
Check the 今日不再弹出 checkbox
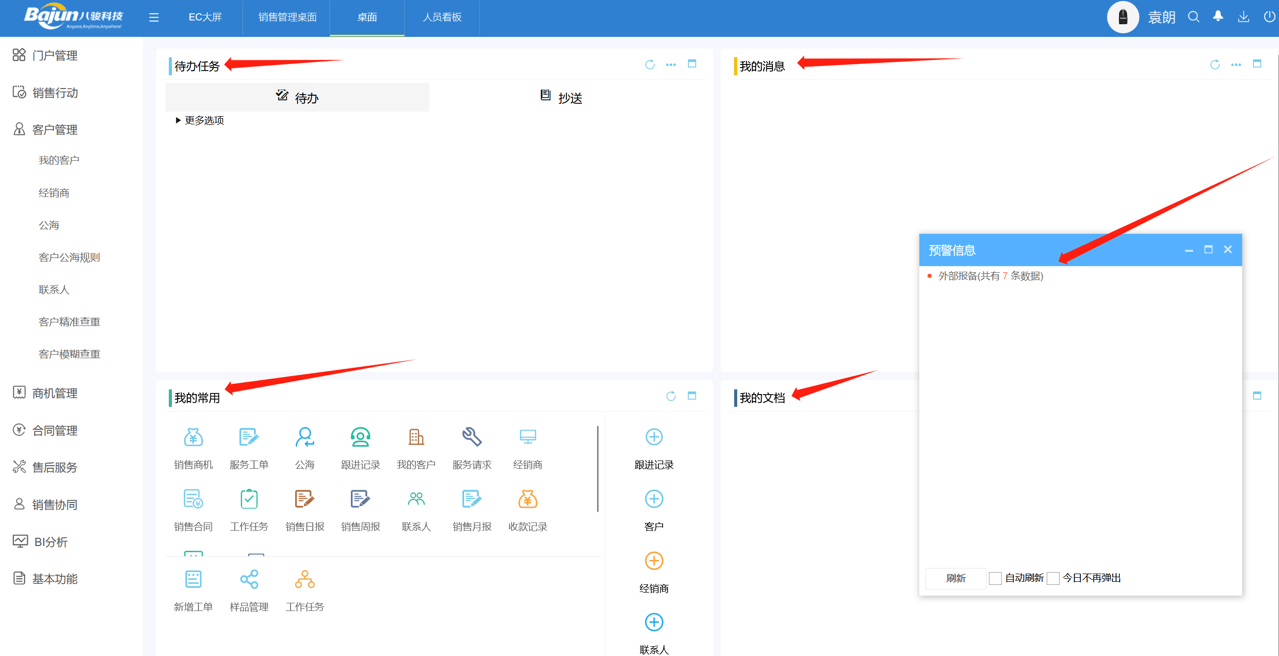coord(1053,578)
